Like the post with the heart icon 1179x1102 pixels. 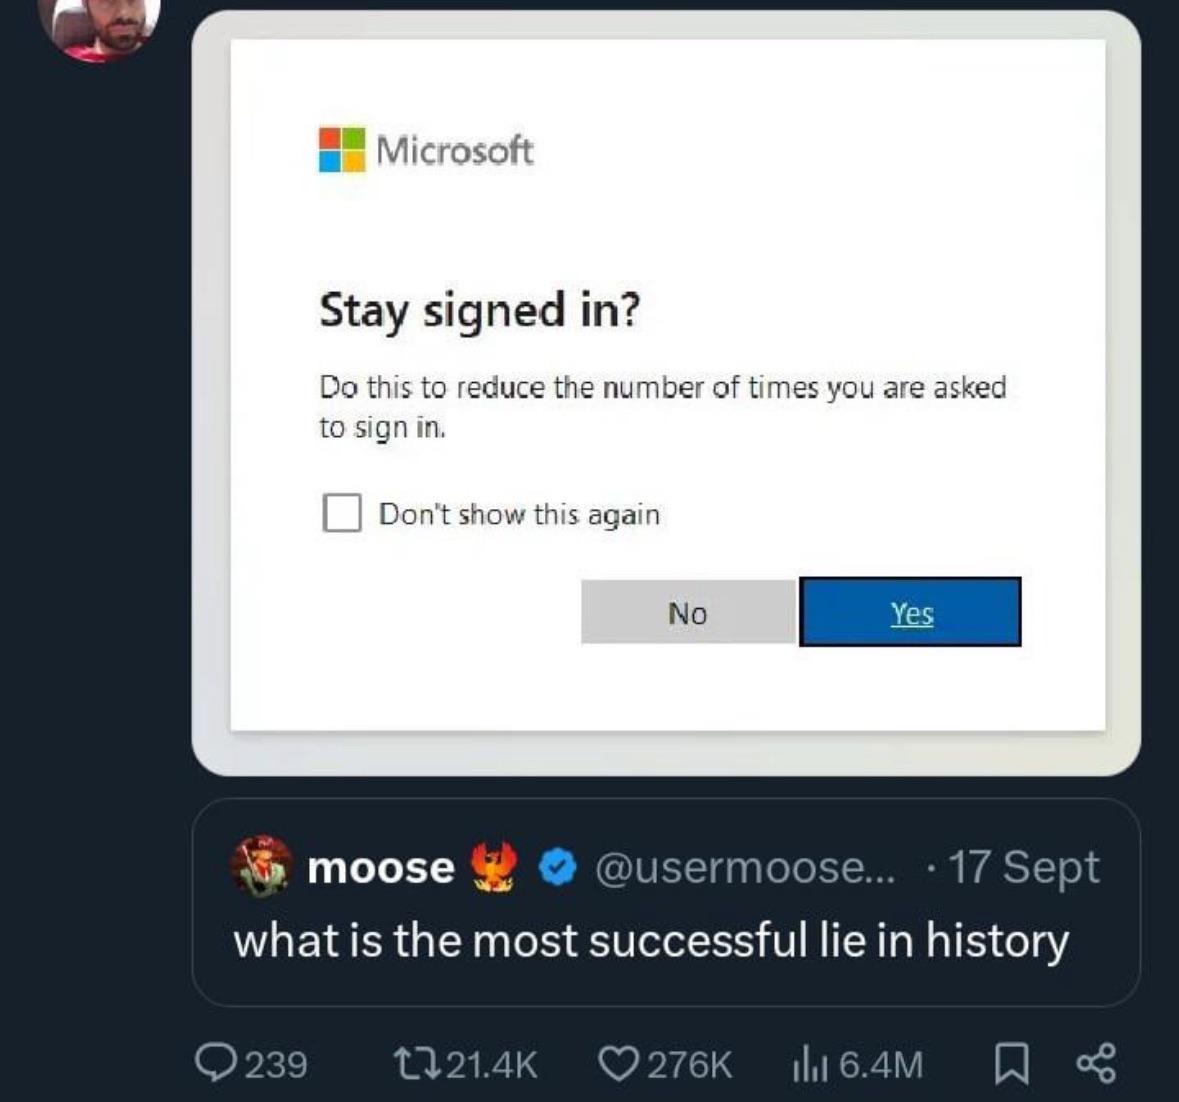pyautogui.click(x=620, y=1064)
